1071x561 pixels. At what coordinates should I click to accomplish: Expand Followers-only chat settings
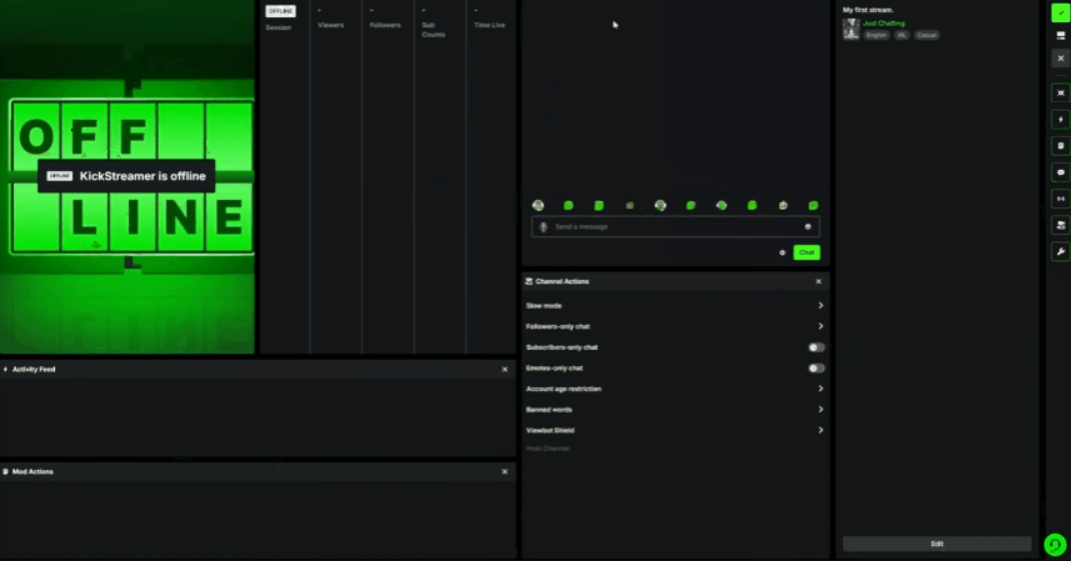[820, 327]
